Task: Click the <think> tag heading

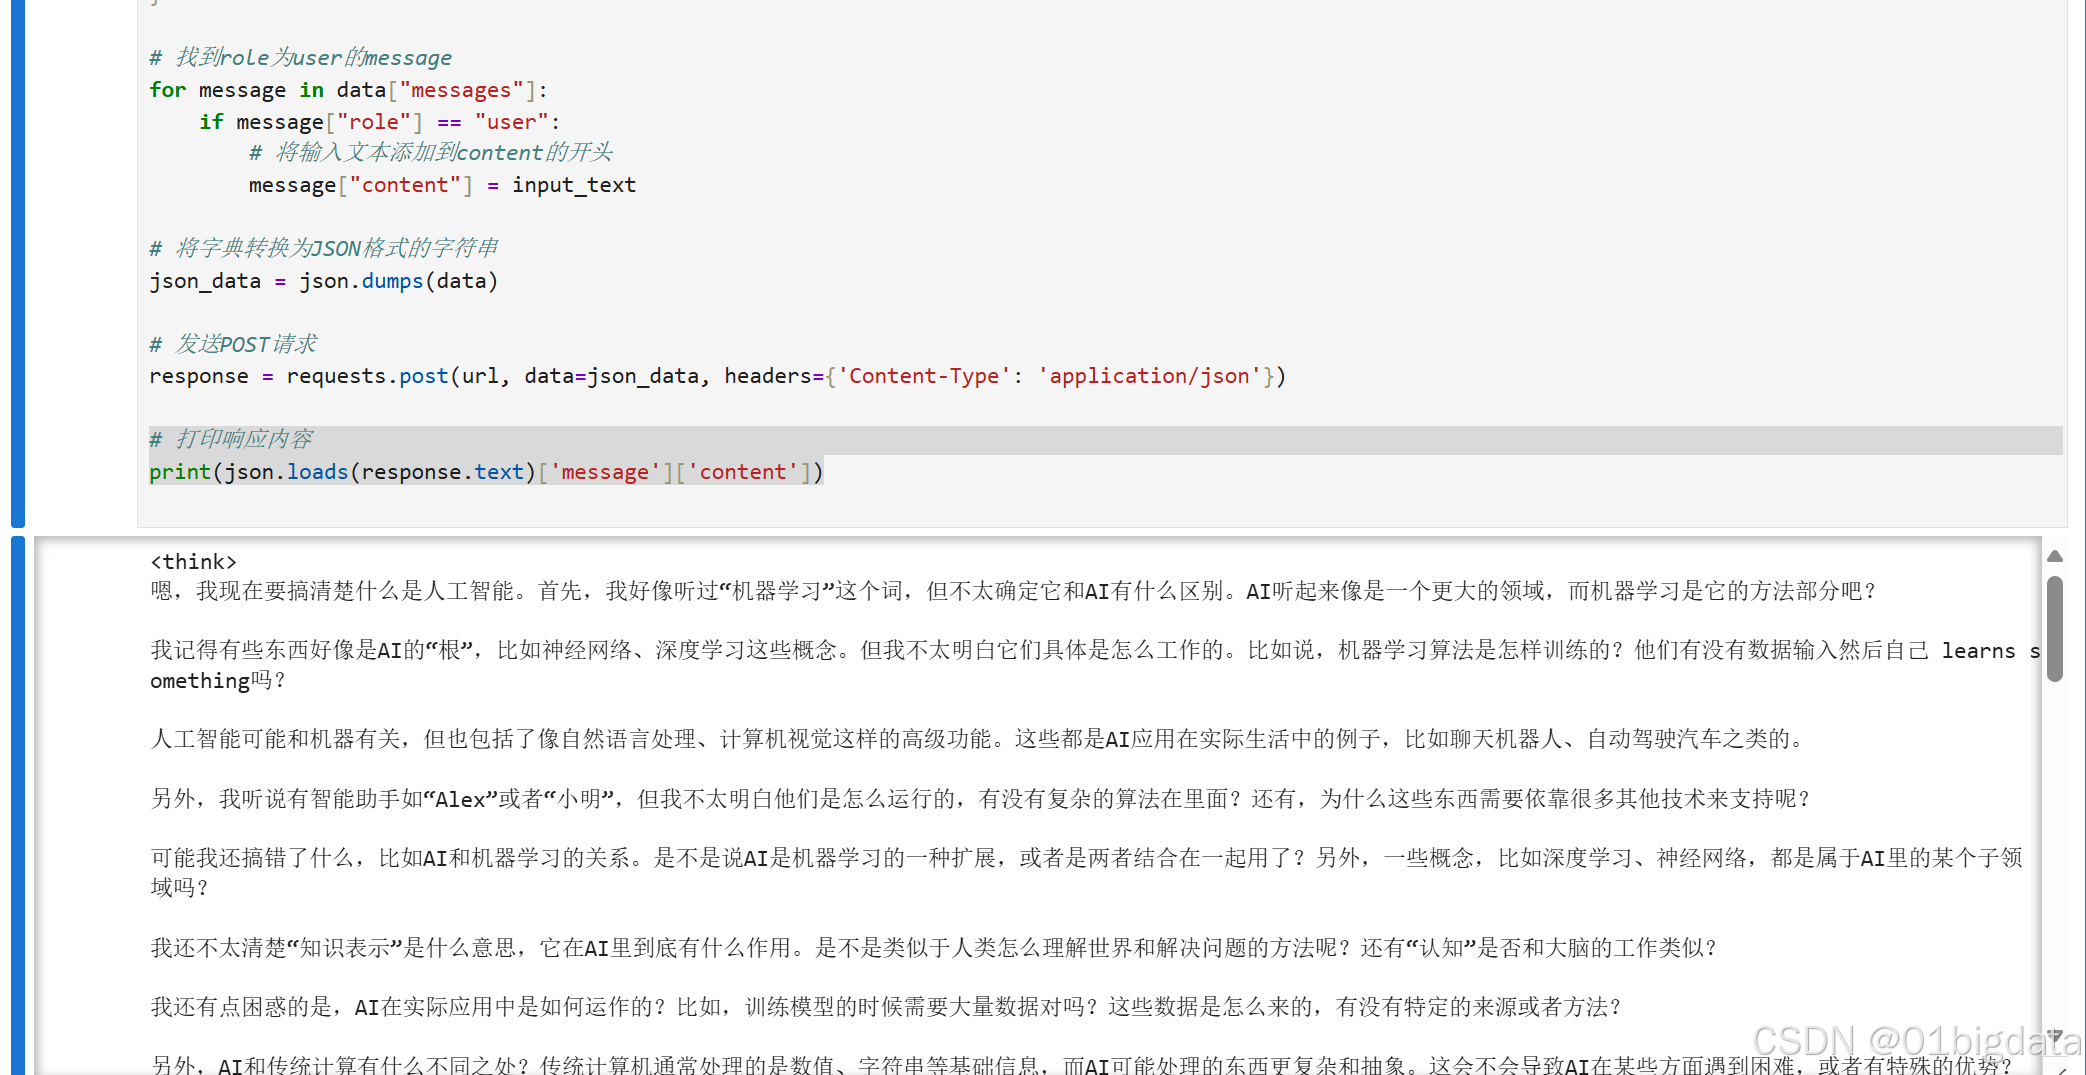Action: click(x=193, y=561)
